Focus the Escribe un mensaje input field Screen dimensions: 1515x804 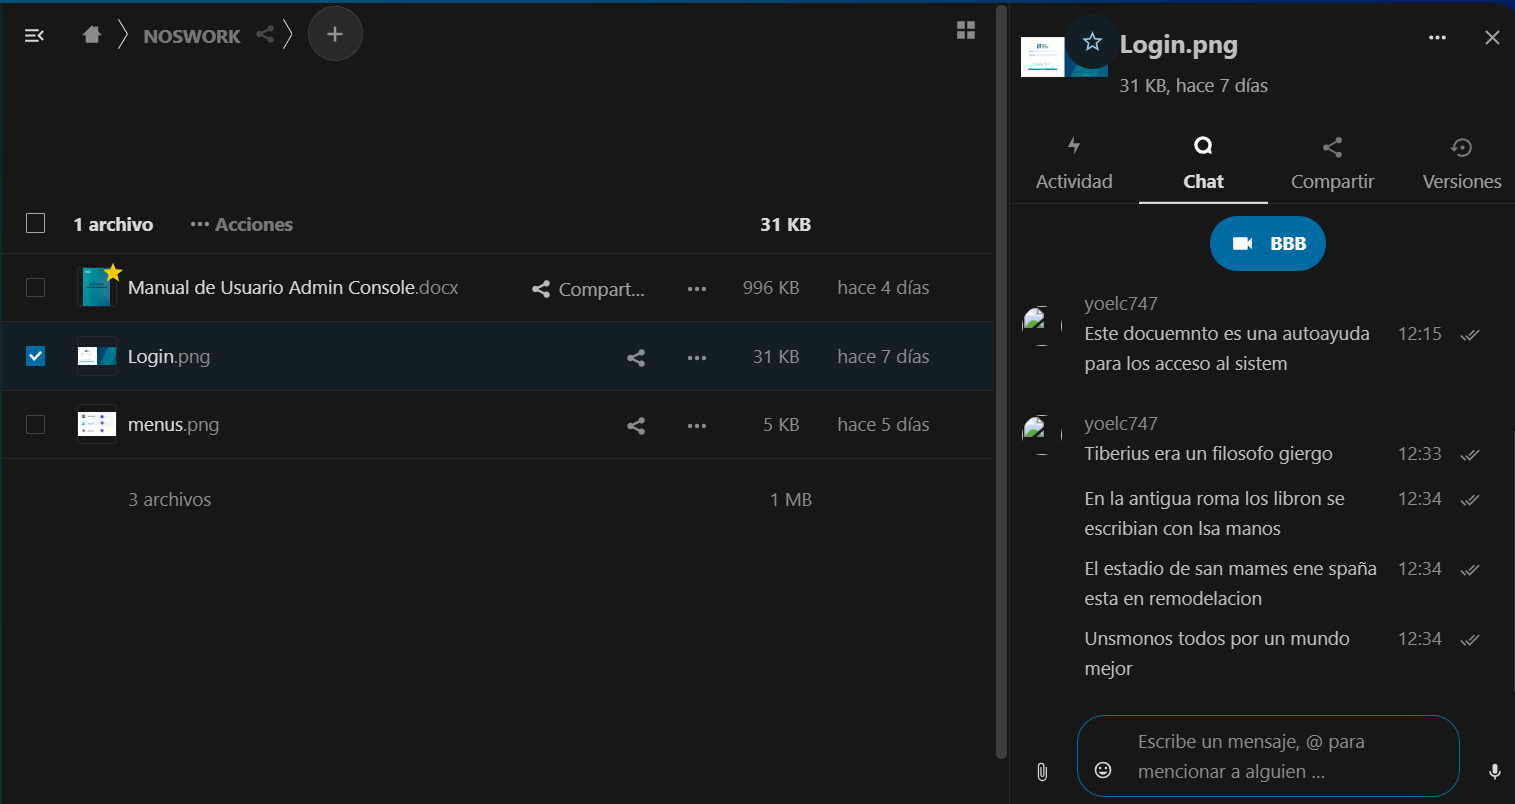click(x=1268, y=756)
